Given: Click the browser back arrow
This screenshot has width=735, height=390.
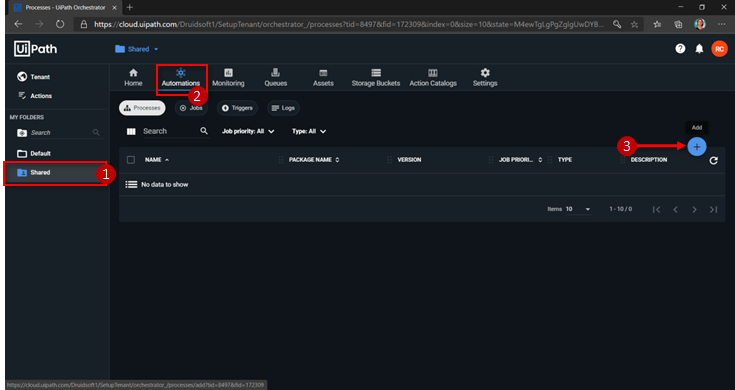Looking at the screenshot, I should pyautogui.click(x=18, y=24).
